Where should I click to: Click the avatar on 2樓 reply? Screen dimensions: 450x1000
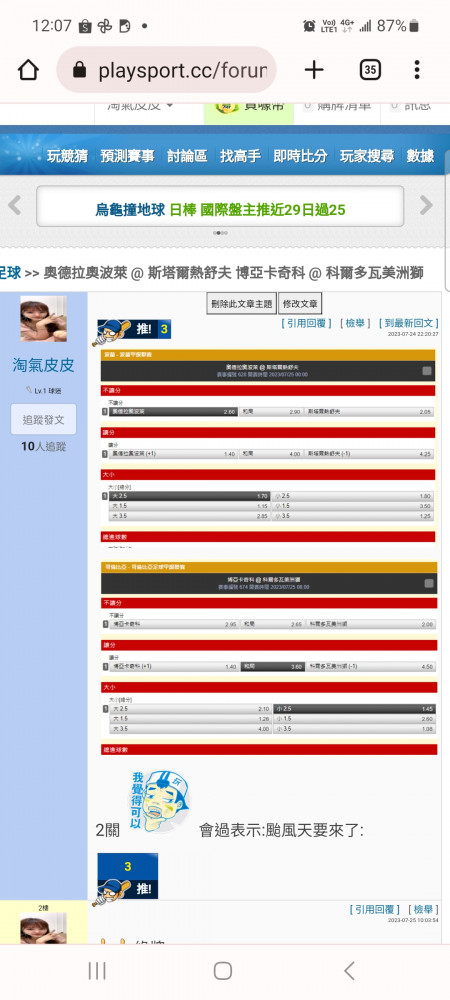(43, 928)
